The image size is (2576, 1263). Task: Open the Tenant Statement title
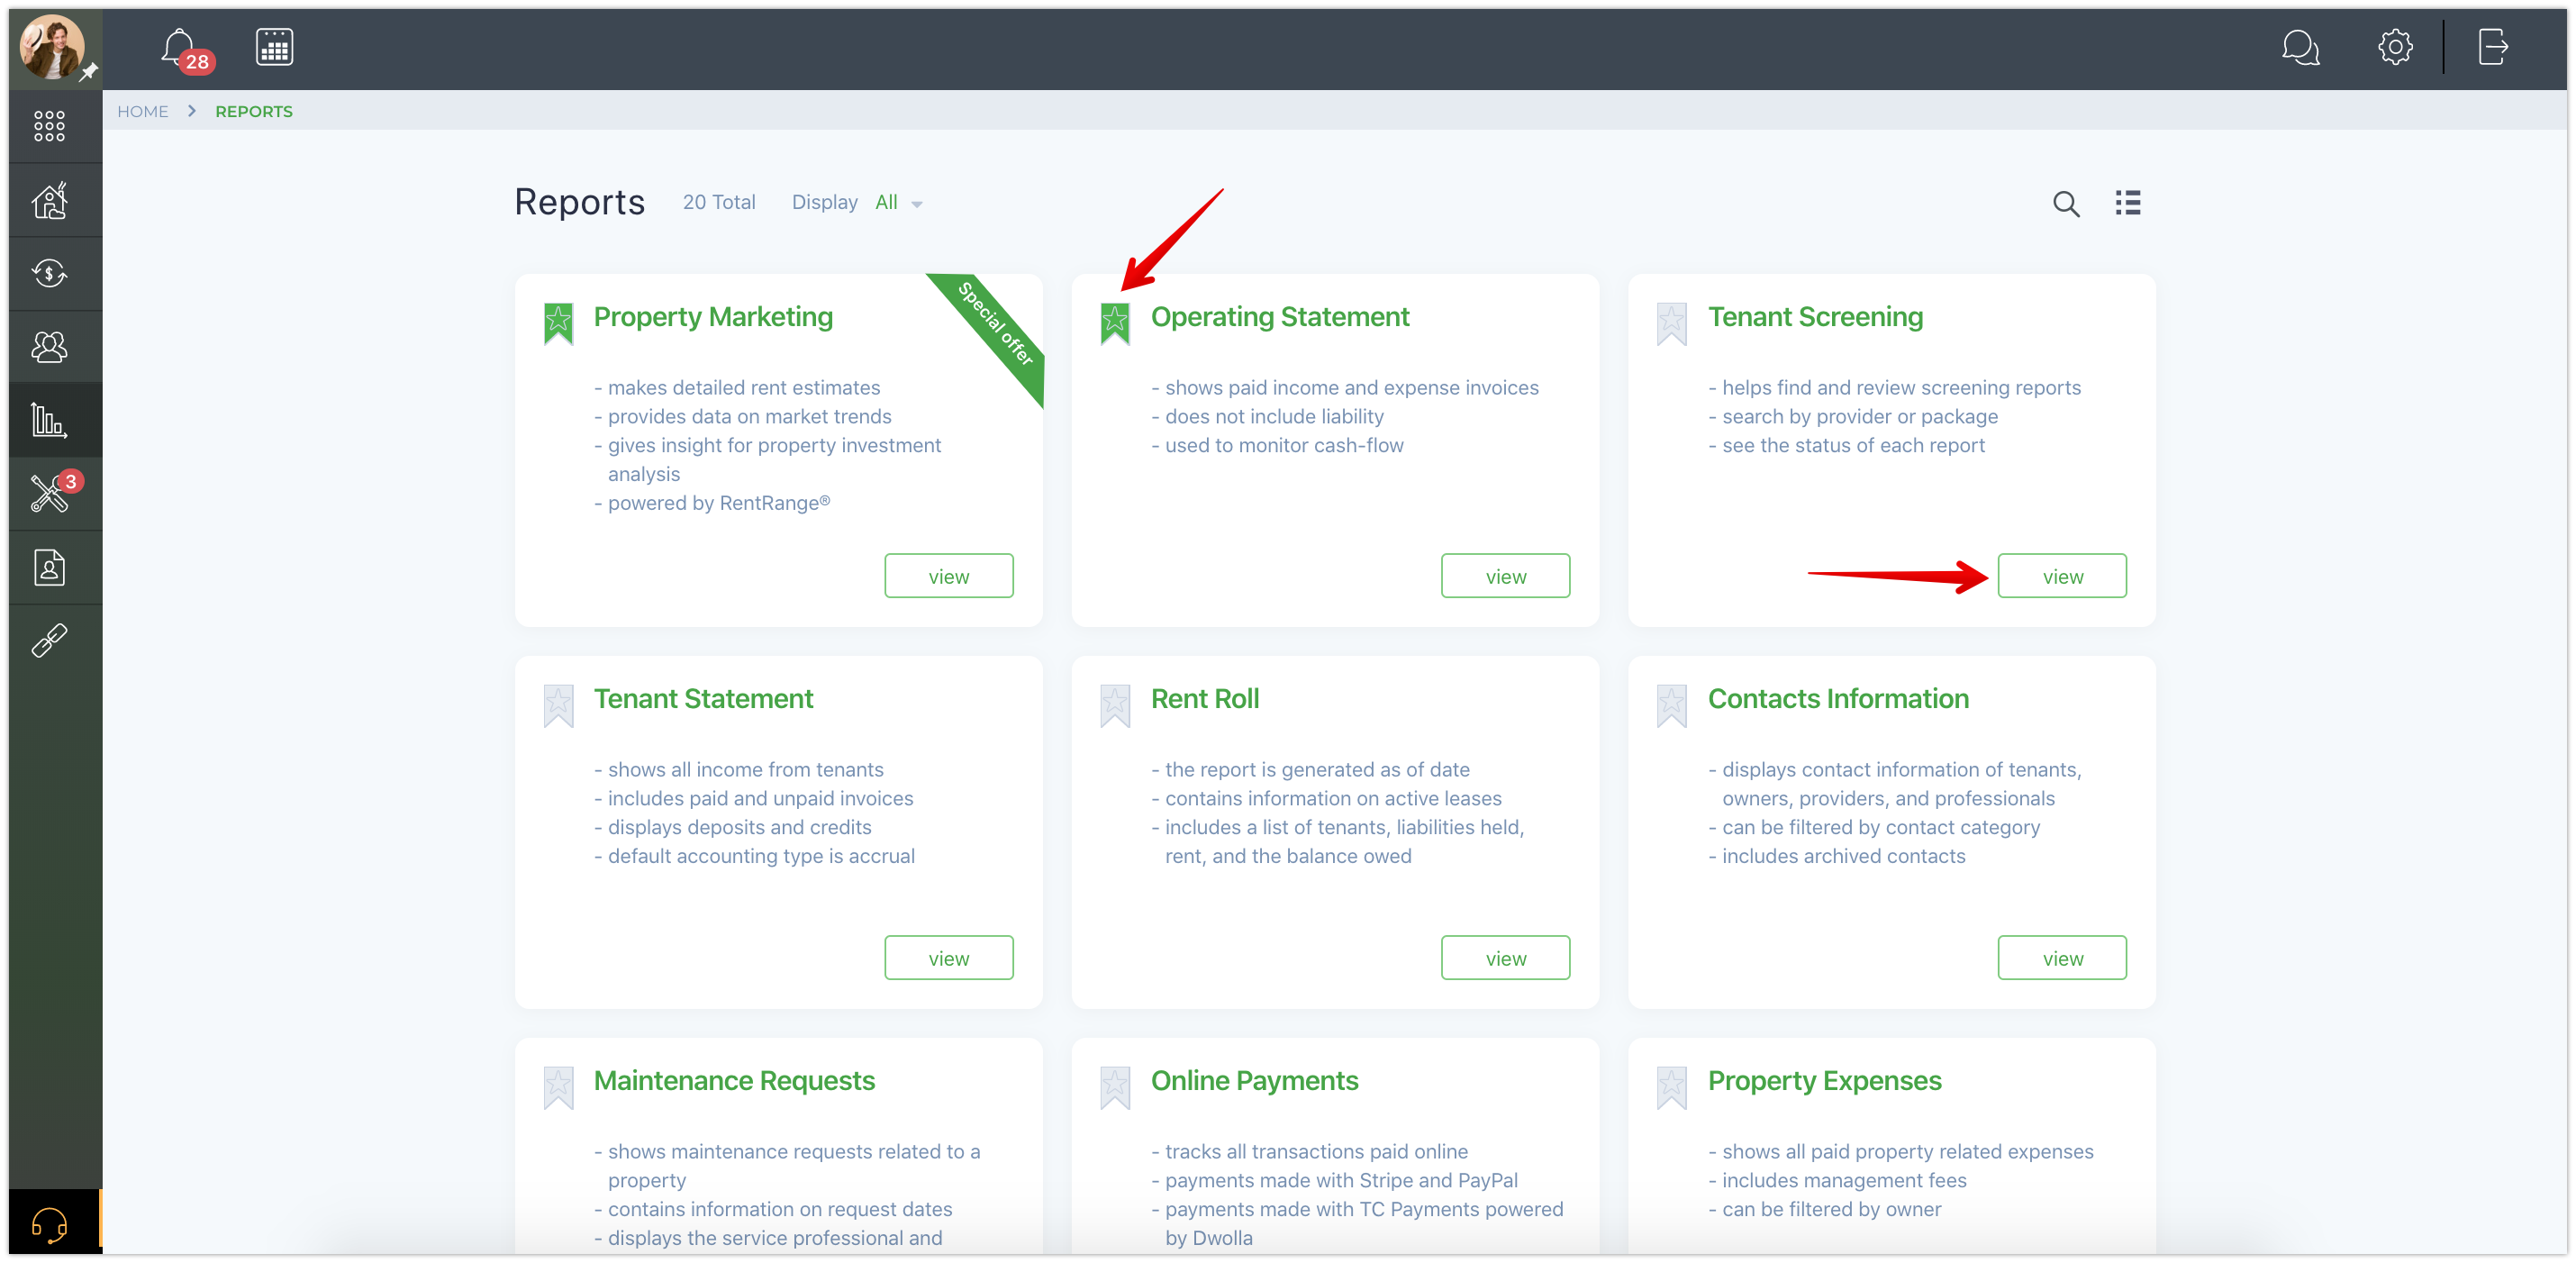(x=703, y=699)
